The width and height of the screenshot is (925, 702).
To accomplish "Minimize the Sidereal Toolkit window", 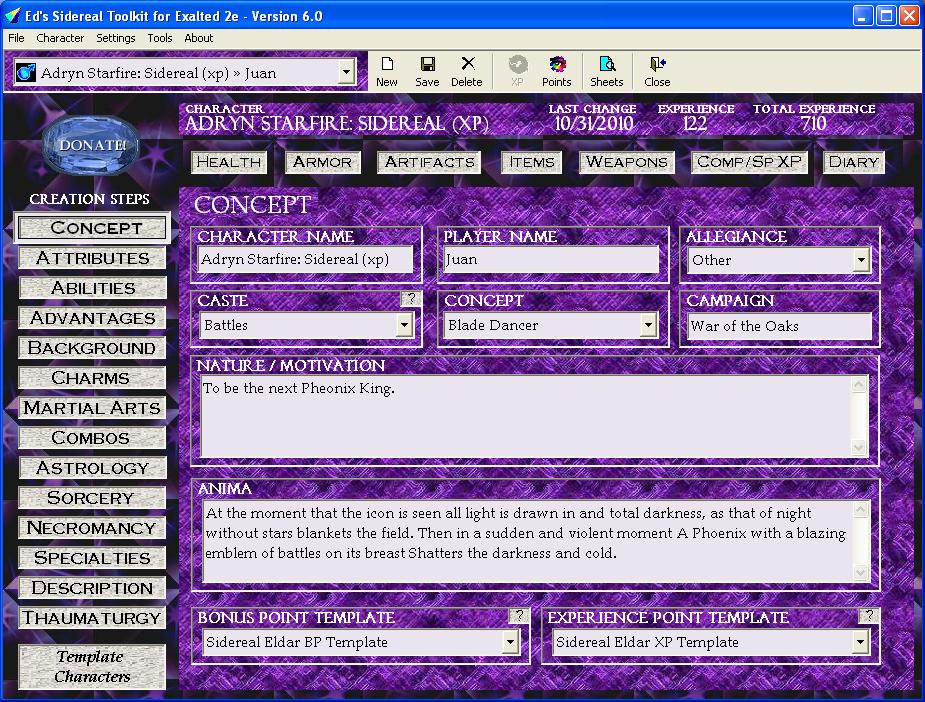I will pyautogui.click(x=862, y=16).
